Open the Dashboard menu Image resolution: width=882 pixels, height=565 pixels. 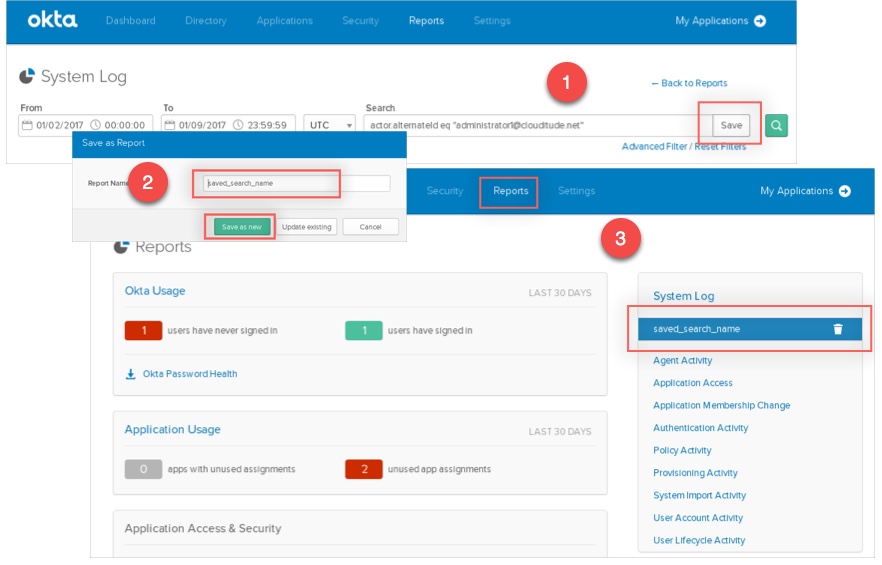(130, 21)
